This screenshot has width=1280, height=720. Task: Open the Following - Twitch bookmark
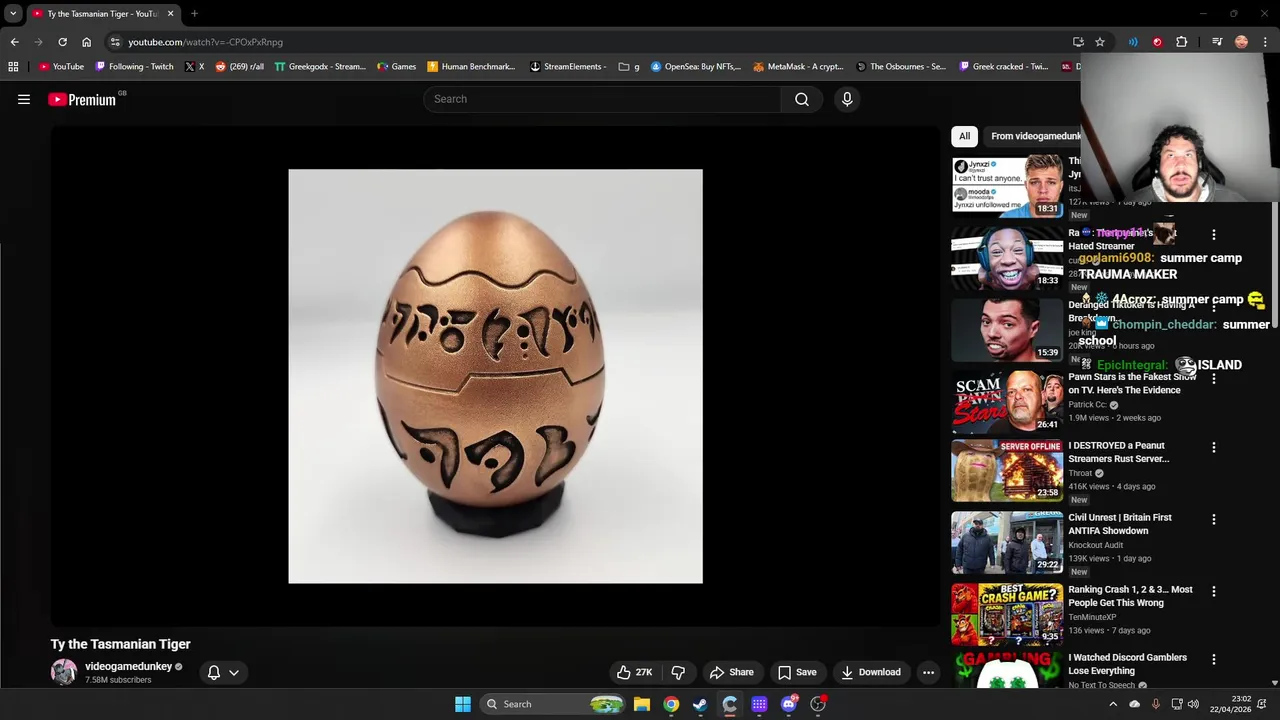click(x=134, y=67)
